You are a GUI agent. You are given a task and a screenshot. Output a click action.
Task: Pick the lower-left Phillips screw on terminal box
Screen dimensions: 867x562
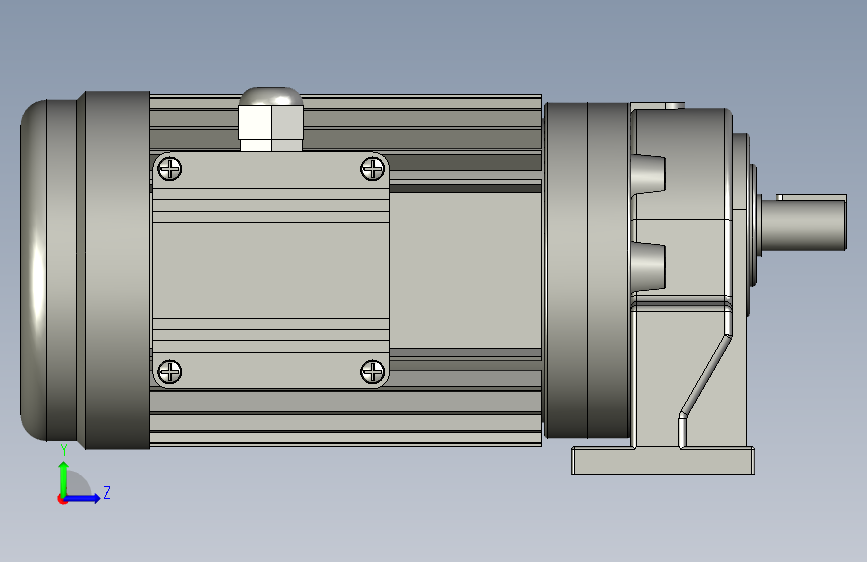point(170,371)
